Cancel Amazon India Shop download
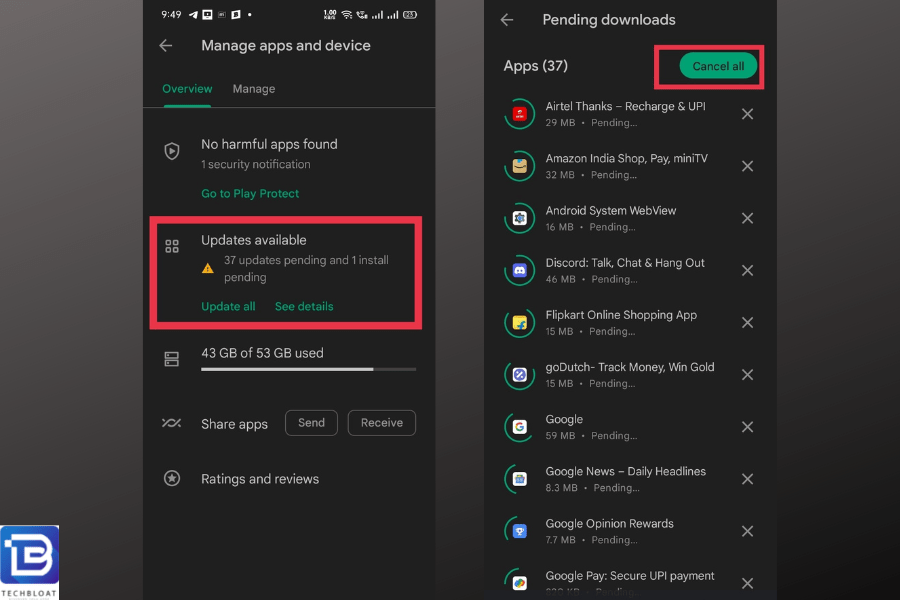This screenshot has width=900, height=600. click(x=747, y=166)
